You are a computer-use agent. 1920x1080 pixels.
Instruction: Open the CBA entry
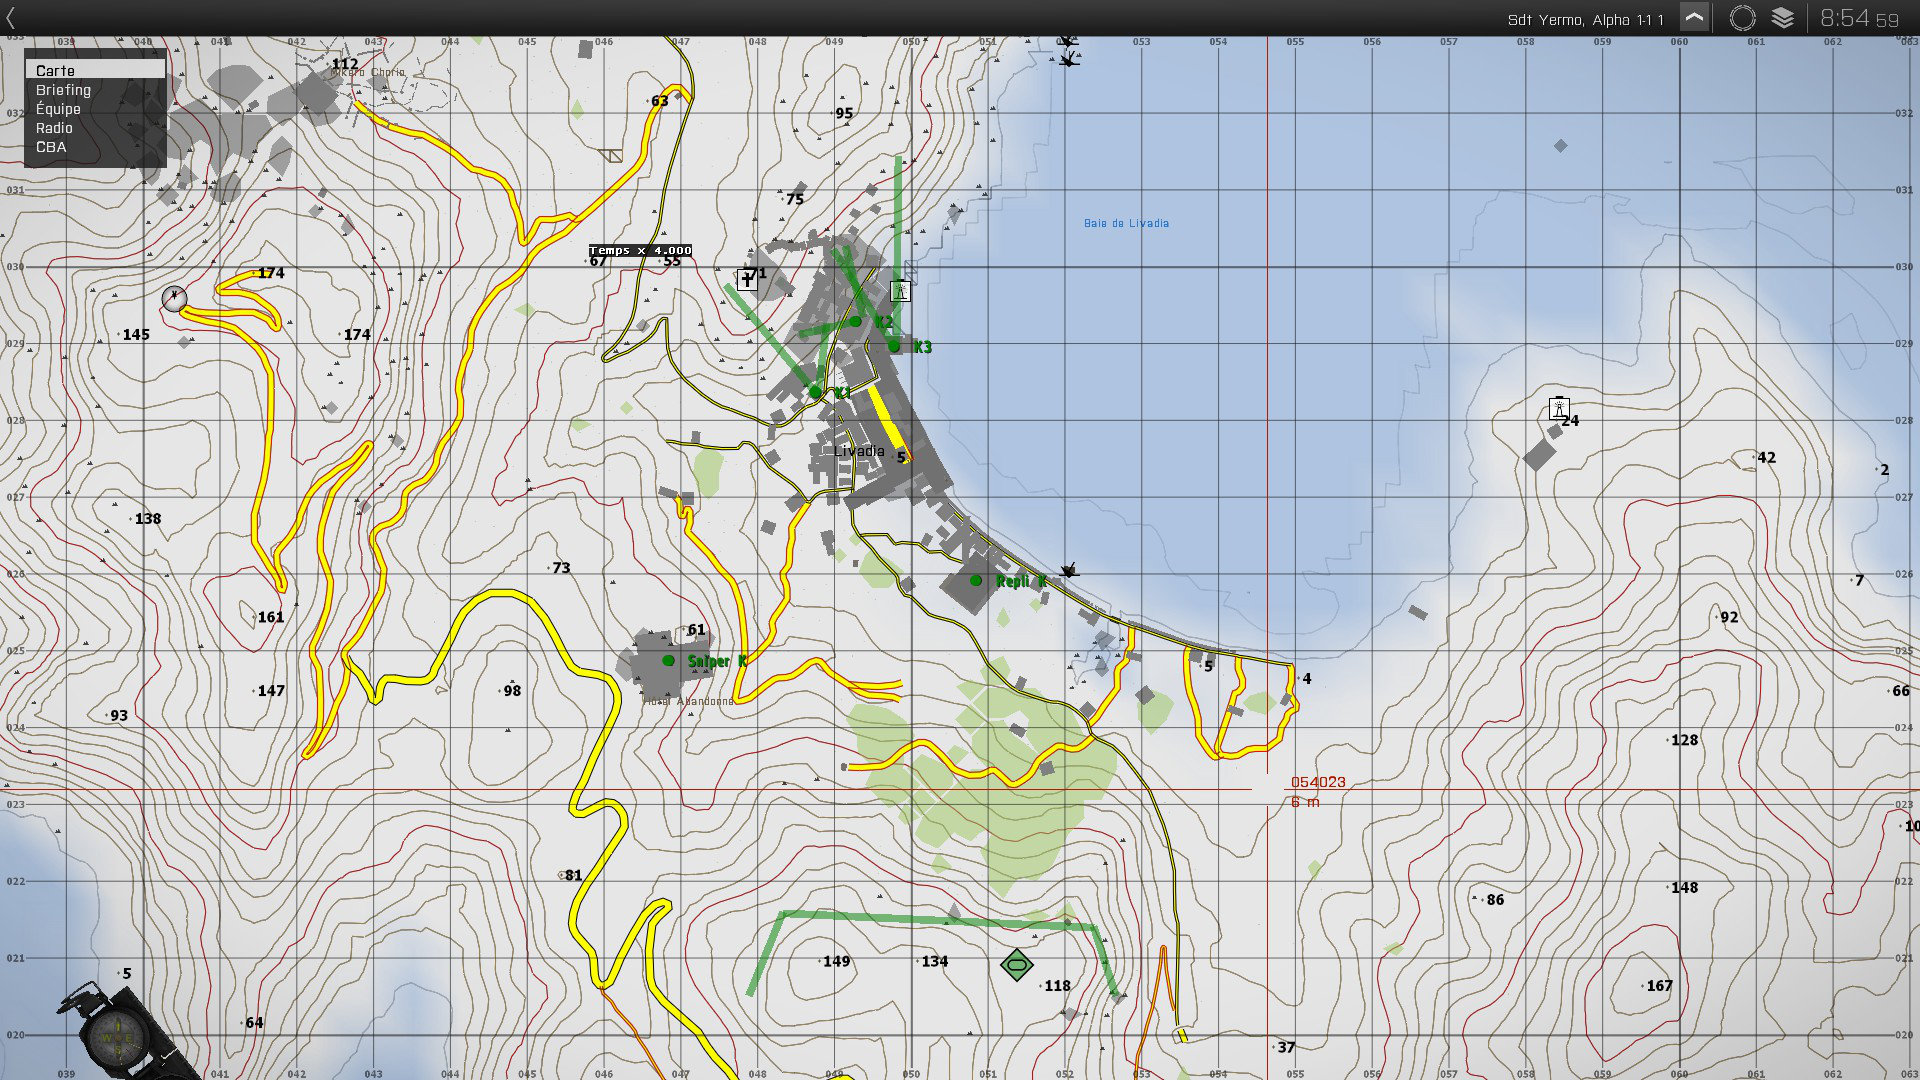51,147
